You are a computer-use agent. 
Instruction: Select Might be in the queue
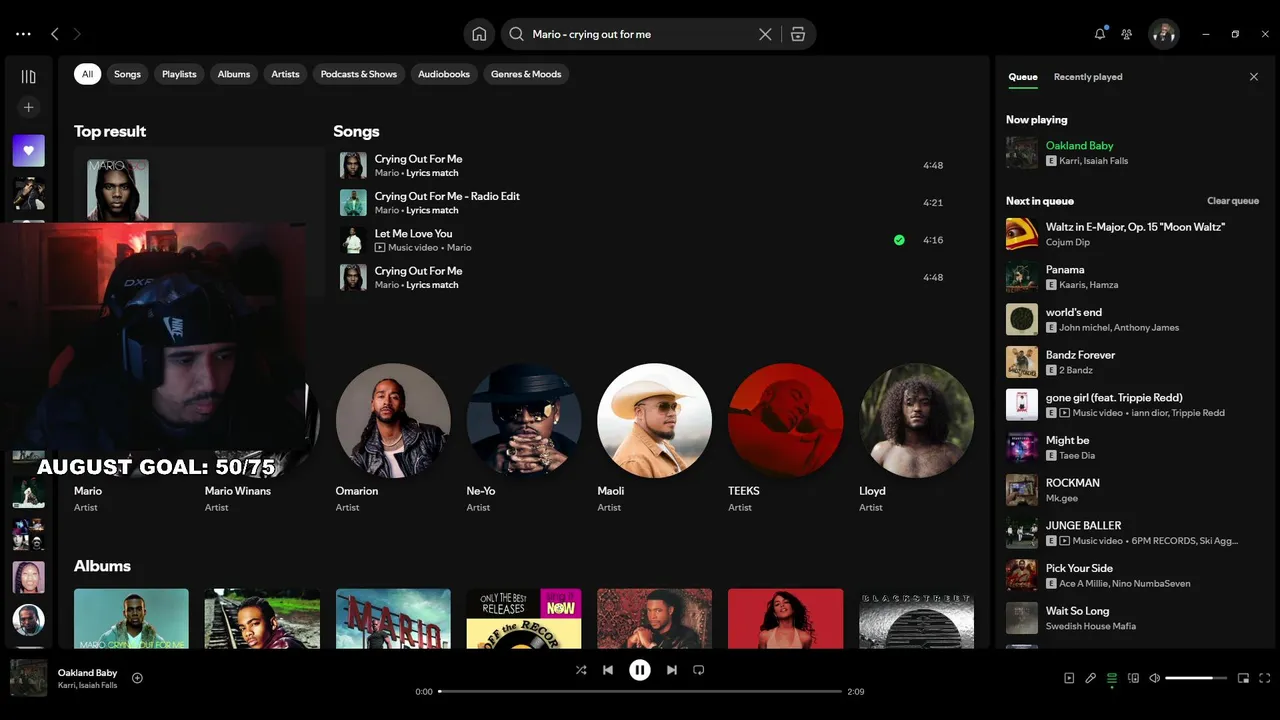1133,447
